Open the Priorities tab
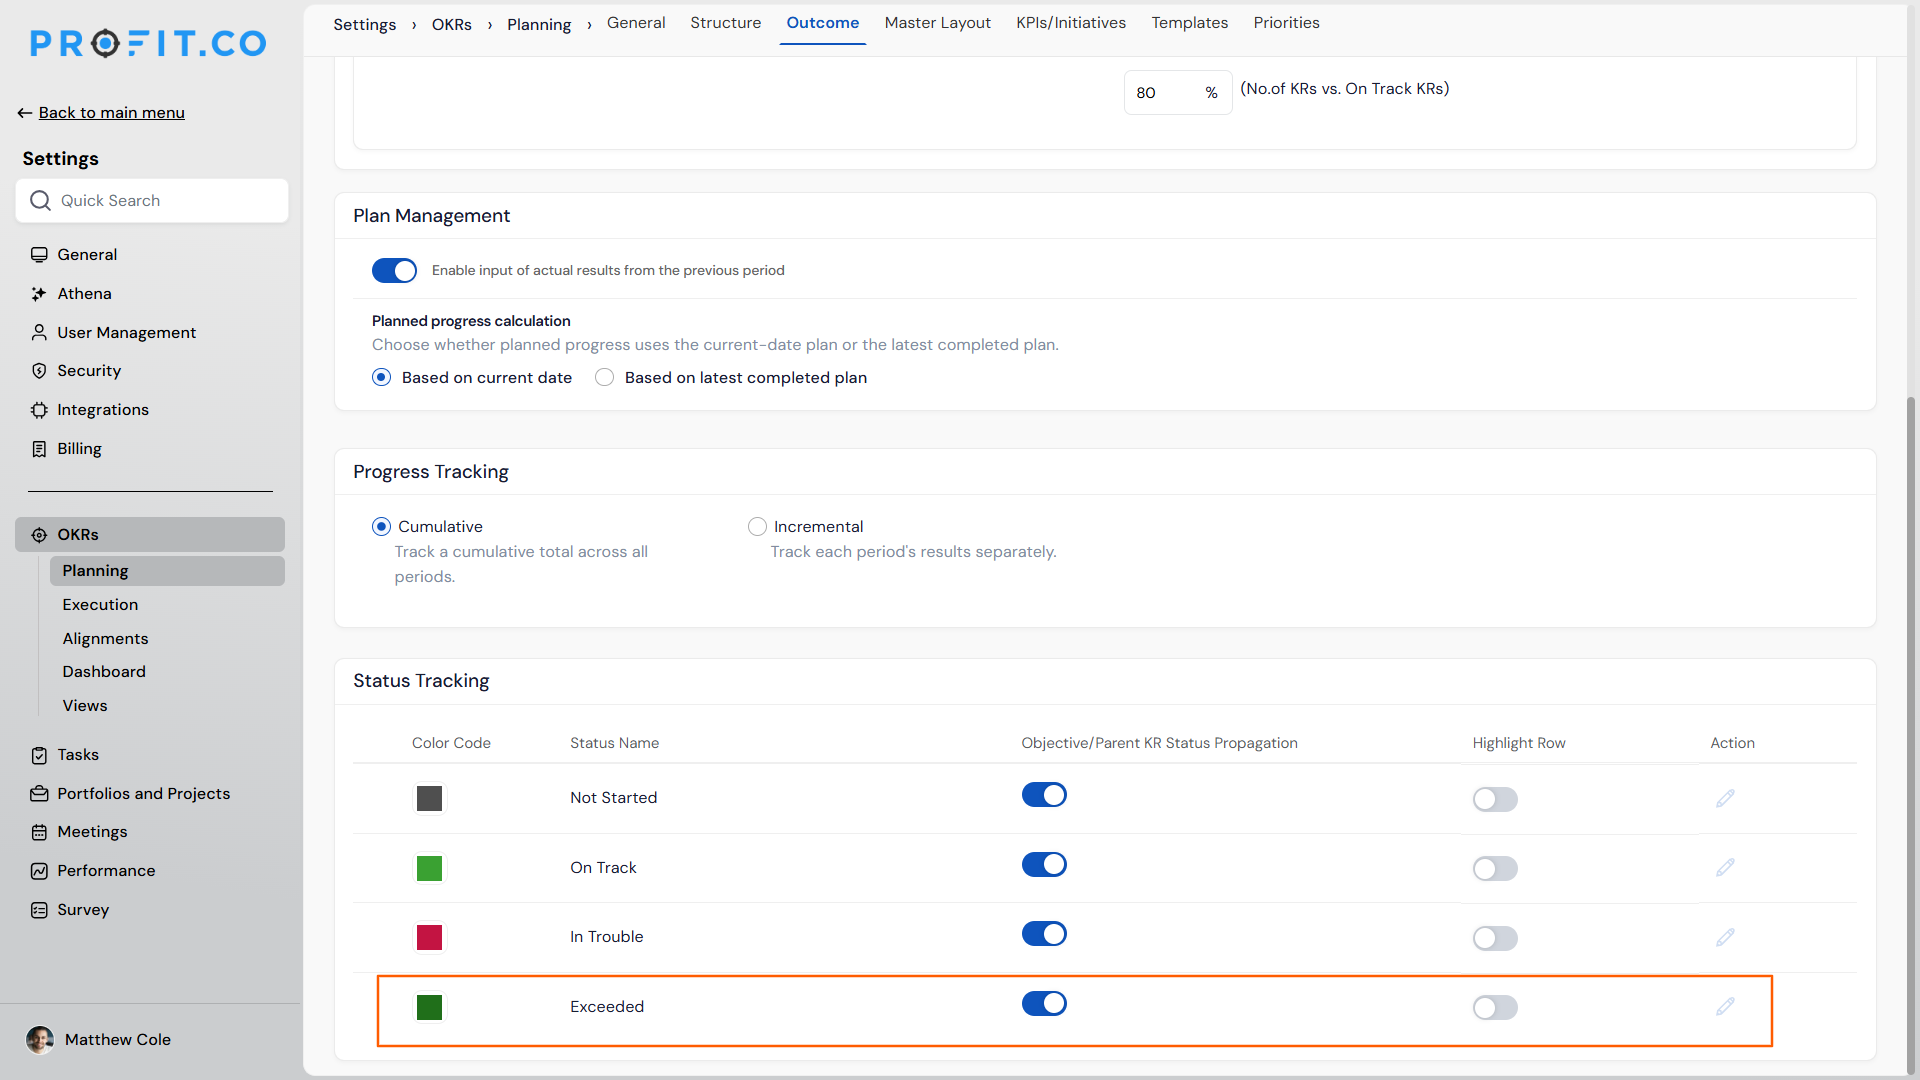1920x1080 pixels. pos(1286,23)
